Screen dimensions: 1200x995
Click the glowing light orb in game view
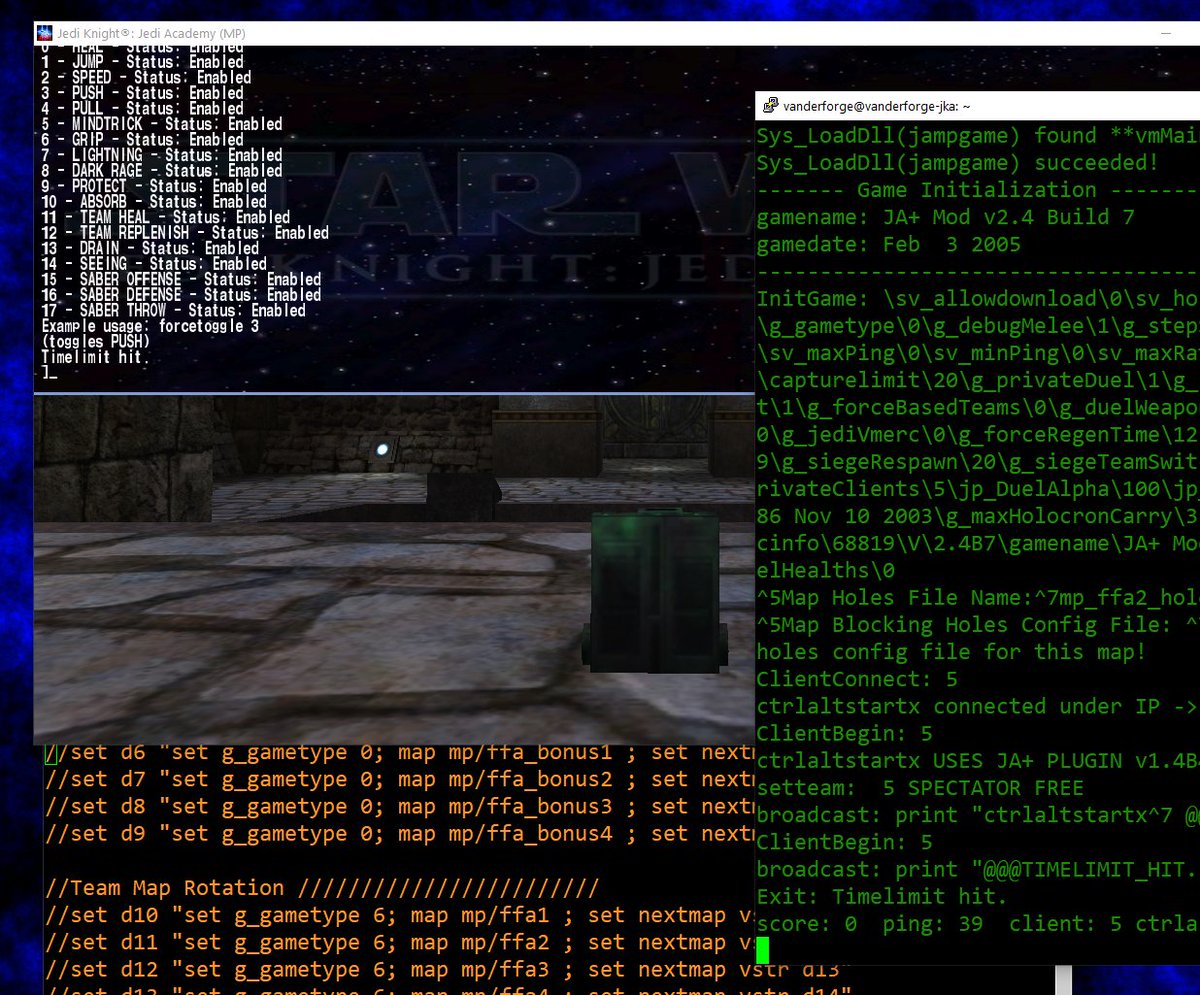tap(382, 450)
